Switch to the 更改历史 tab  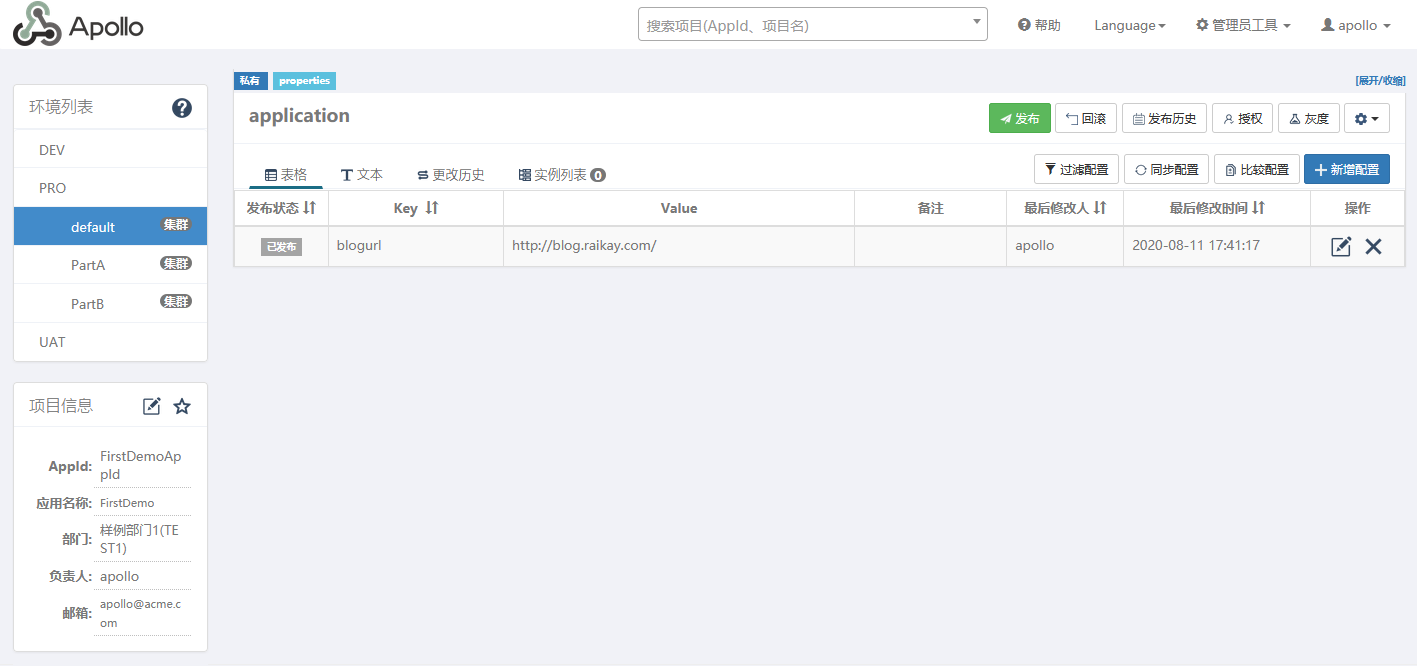point(450,174)
